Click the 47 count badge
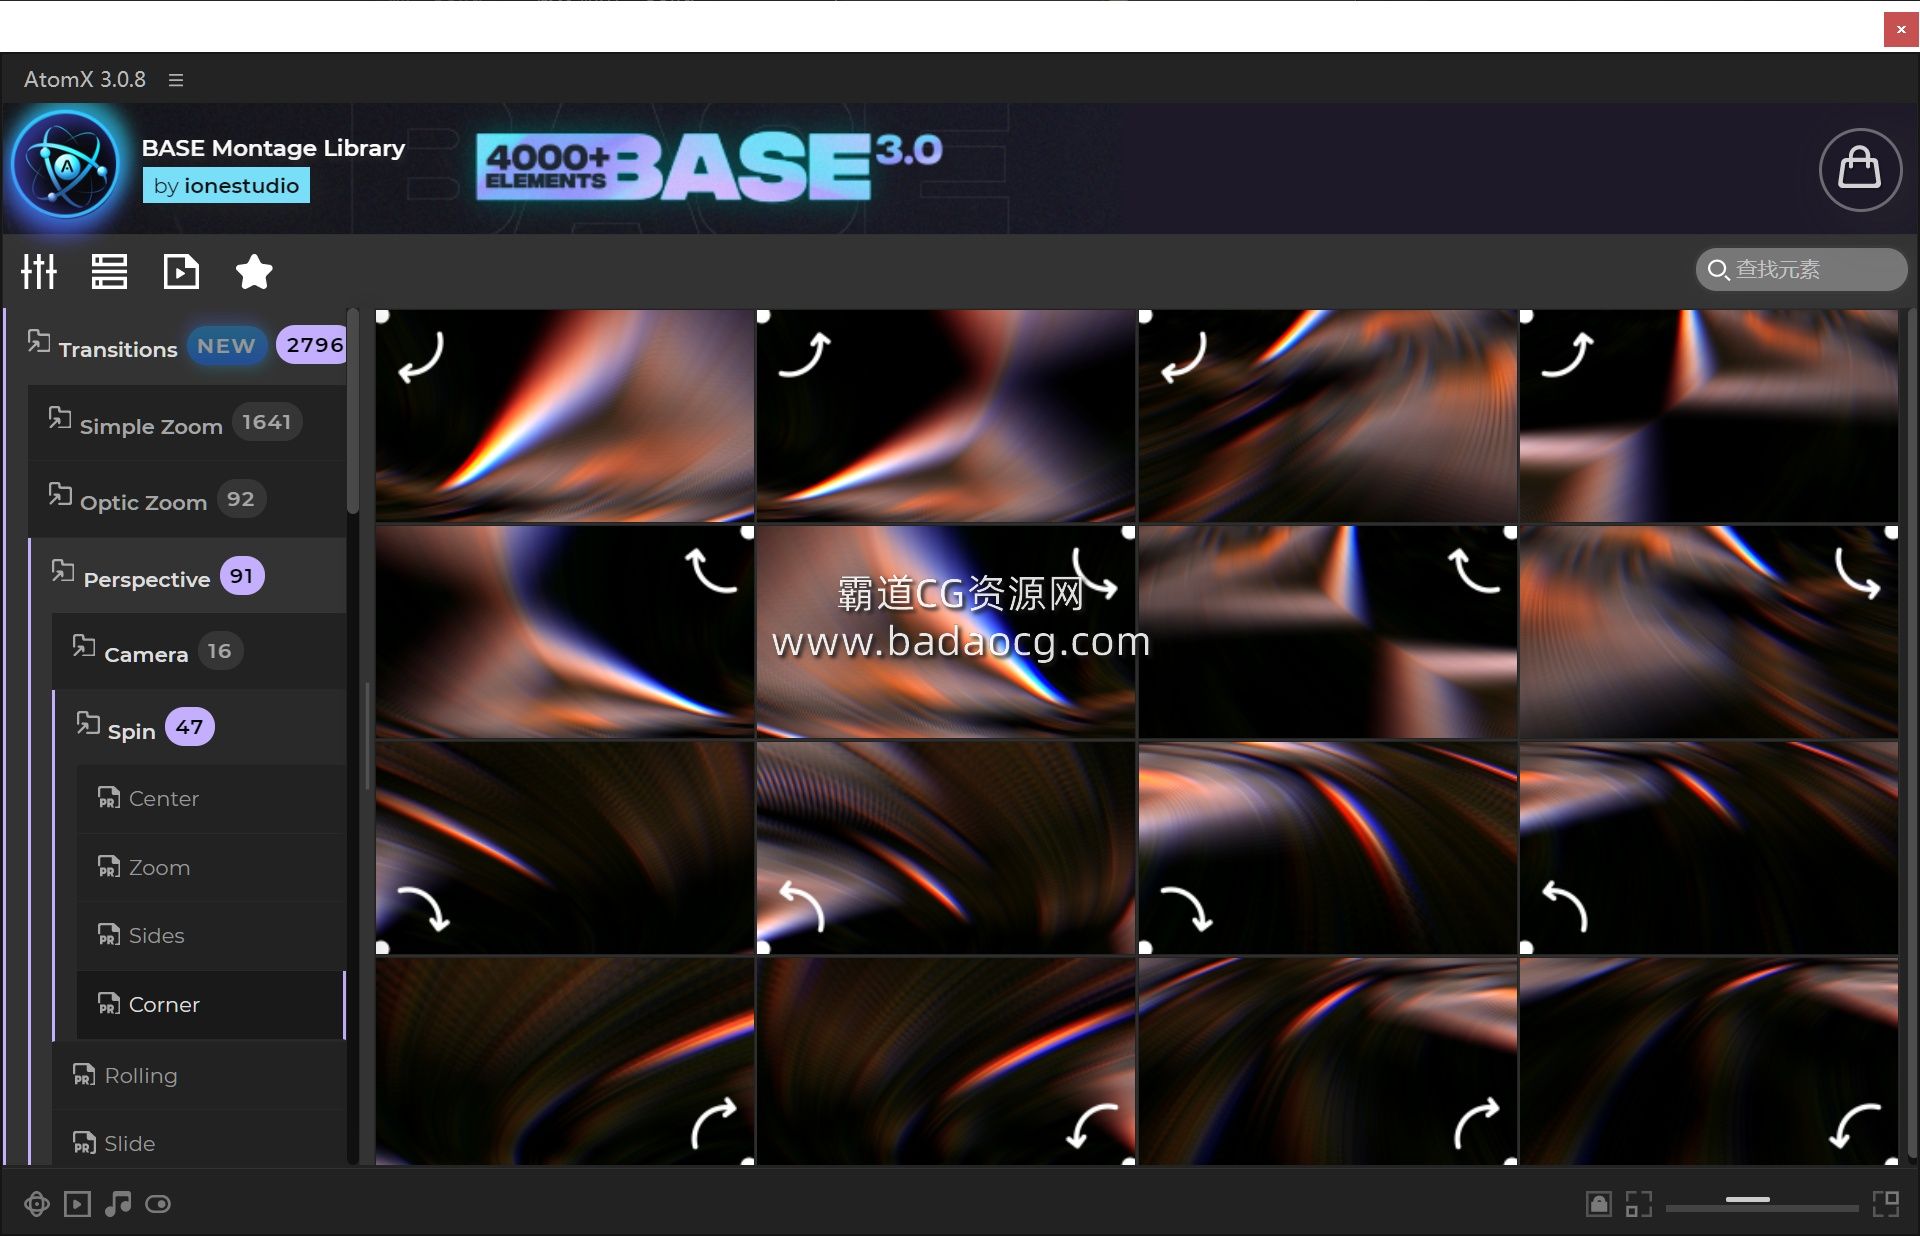 click(x=189, y=727)
